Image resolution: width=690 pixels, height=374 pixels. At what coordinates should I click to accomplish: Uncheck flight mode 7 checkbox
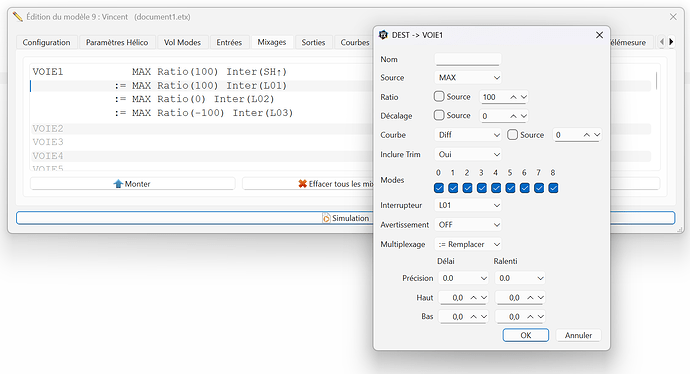click(x=539, y=188)
